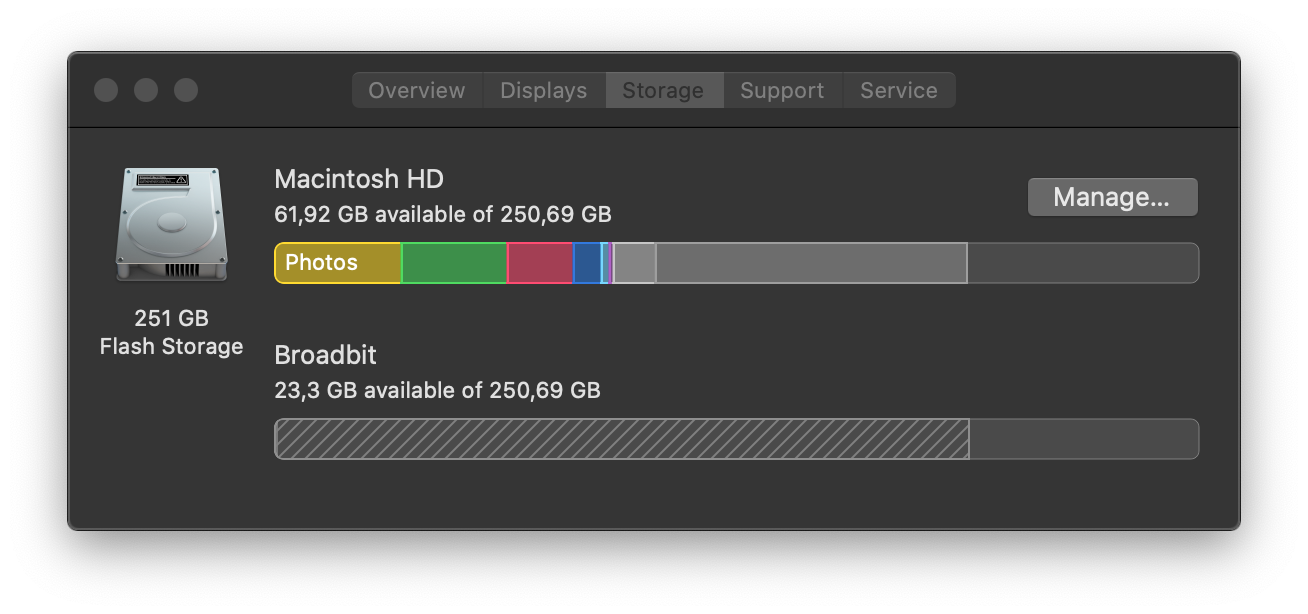Click the dark blue storage segment
The width and height of the screenshot is (1308, 614).
(x=587, y=263)
